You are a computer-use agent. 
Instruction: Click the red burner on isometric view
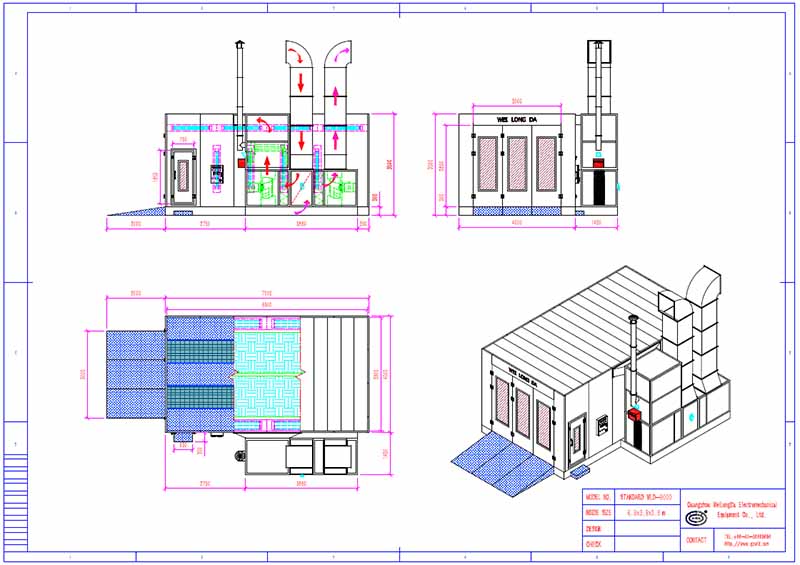(634, 414)
